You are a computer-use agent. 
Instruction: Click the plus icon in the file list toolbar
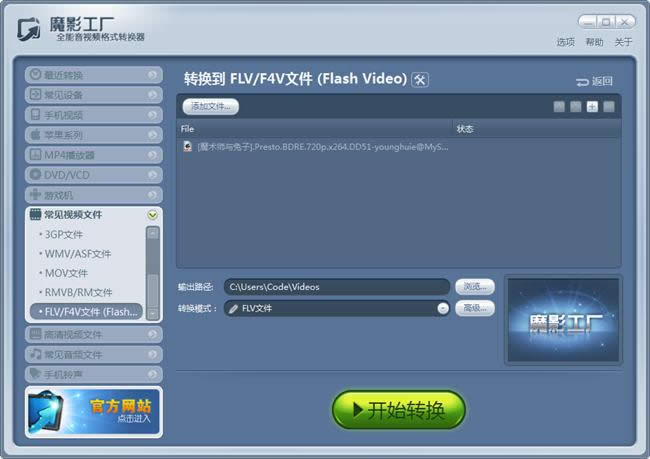(592, 107)
